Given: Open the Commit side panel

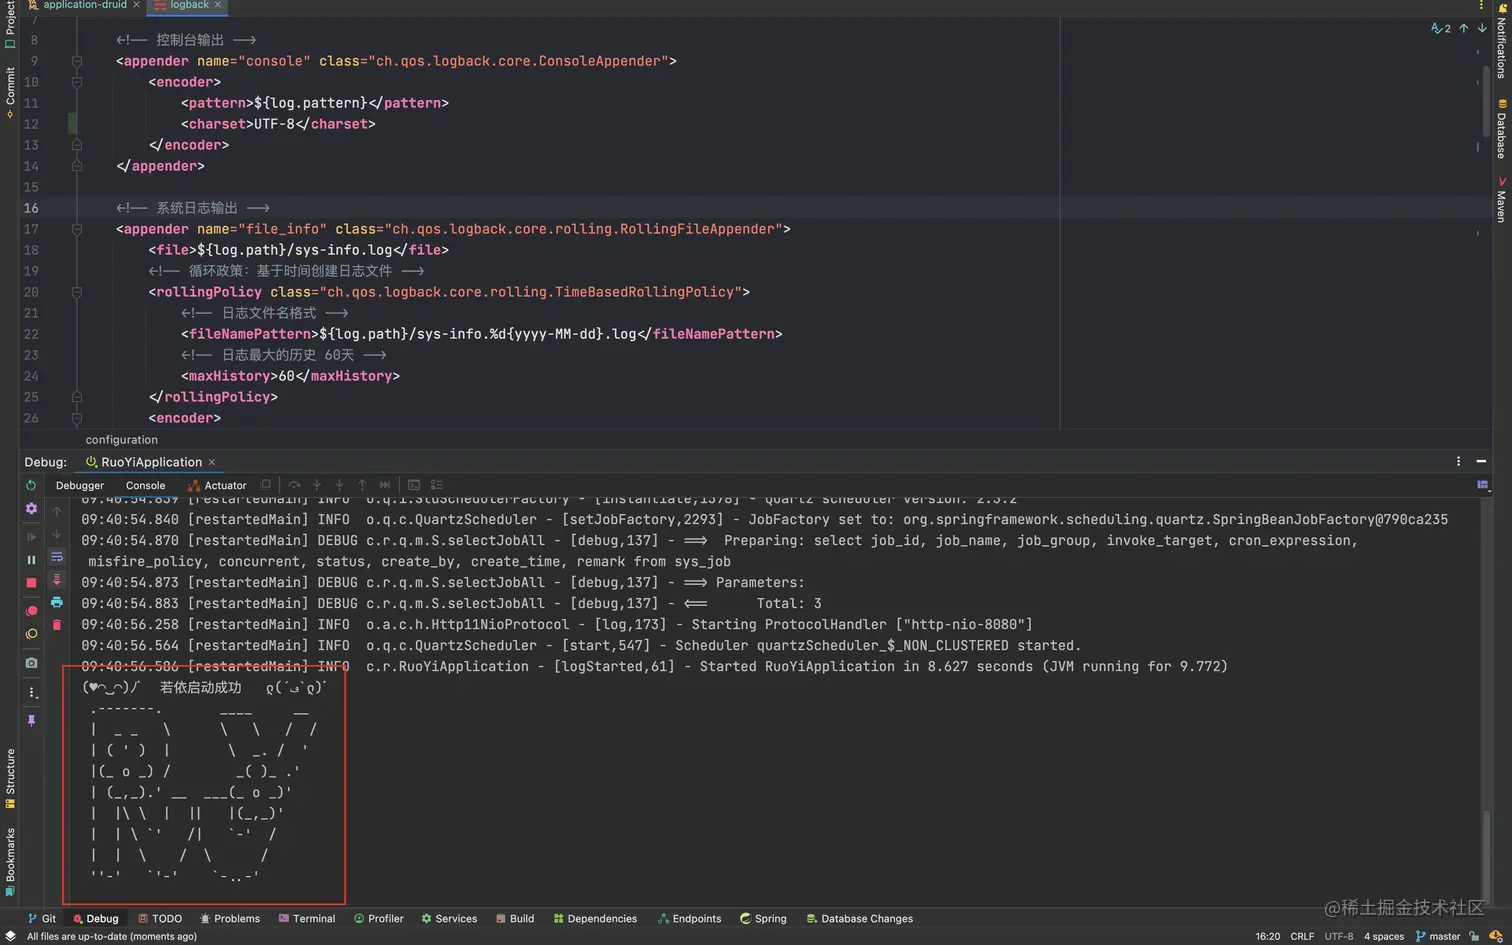Looking at the screenshot, I should coord(10,92).
